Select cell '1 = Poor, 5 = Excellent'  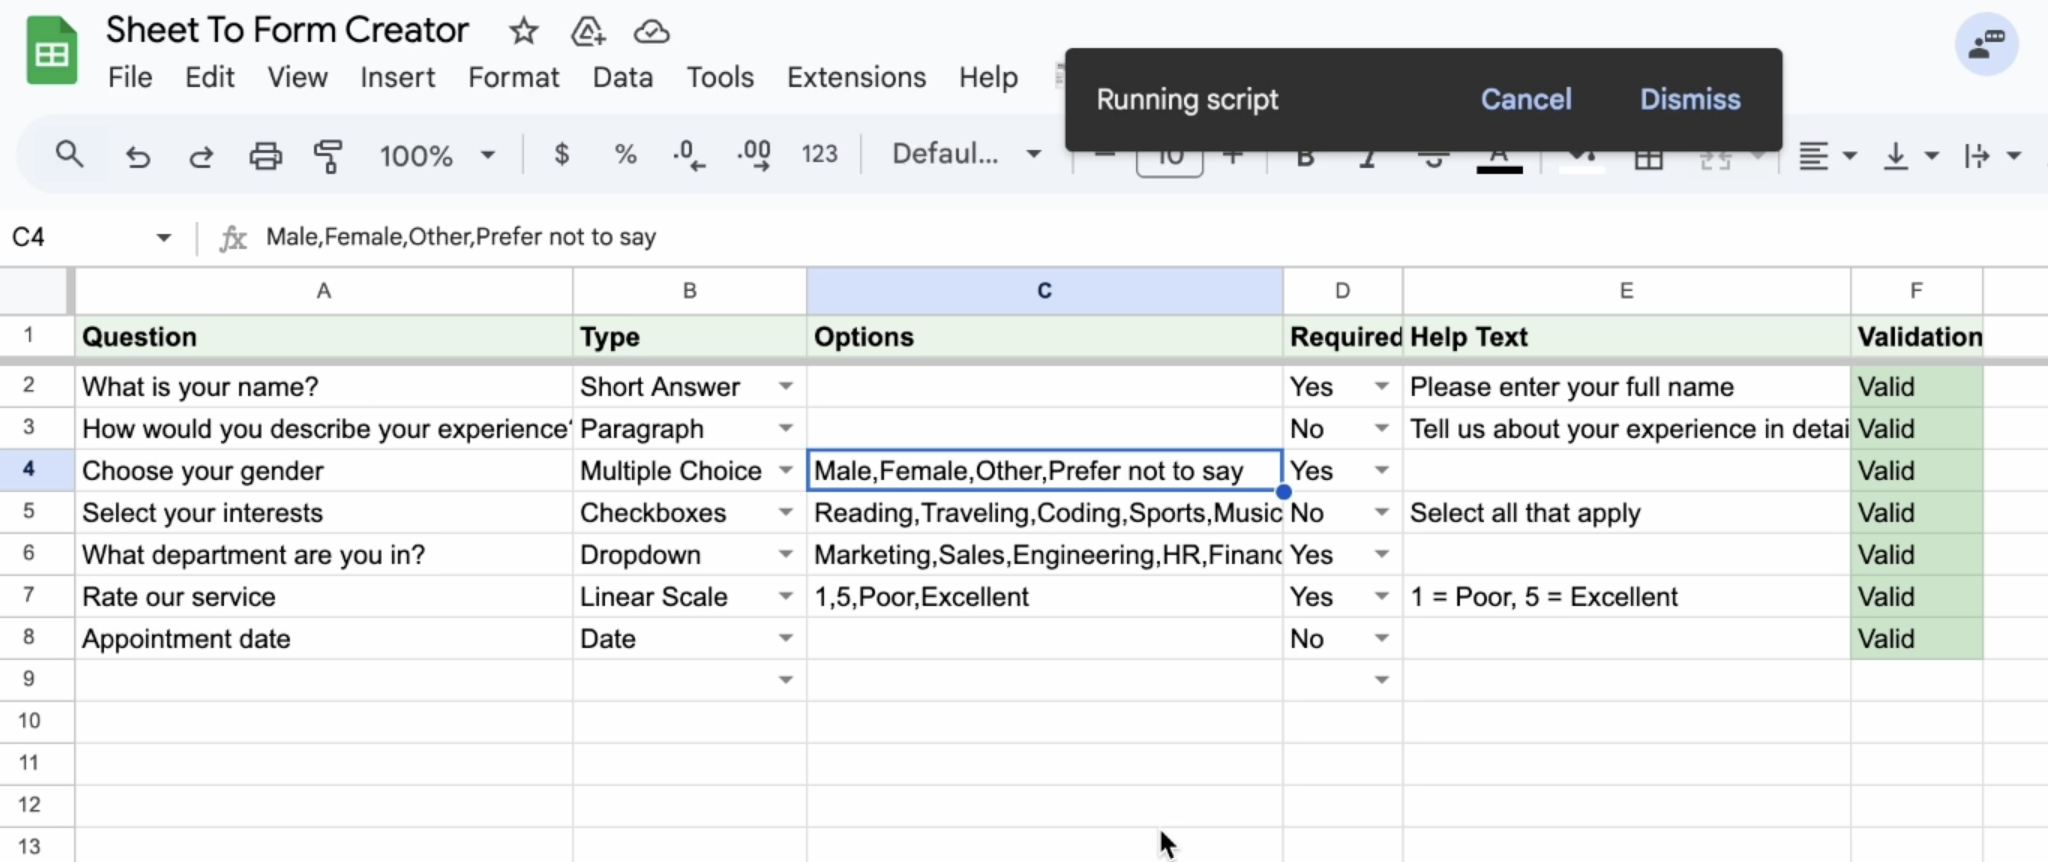coord(1626,596)
